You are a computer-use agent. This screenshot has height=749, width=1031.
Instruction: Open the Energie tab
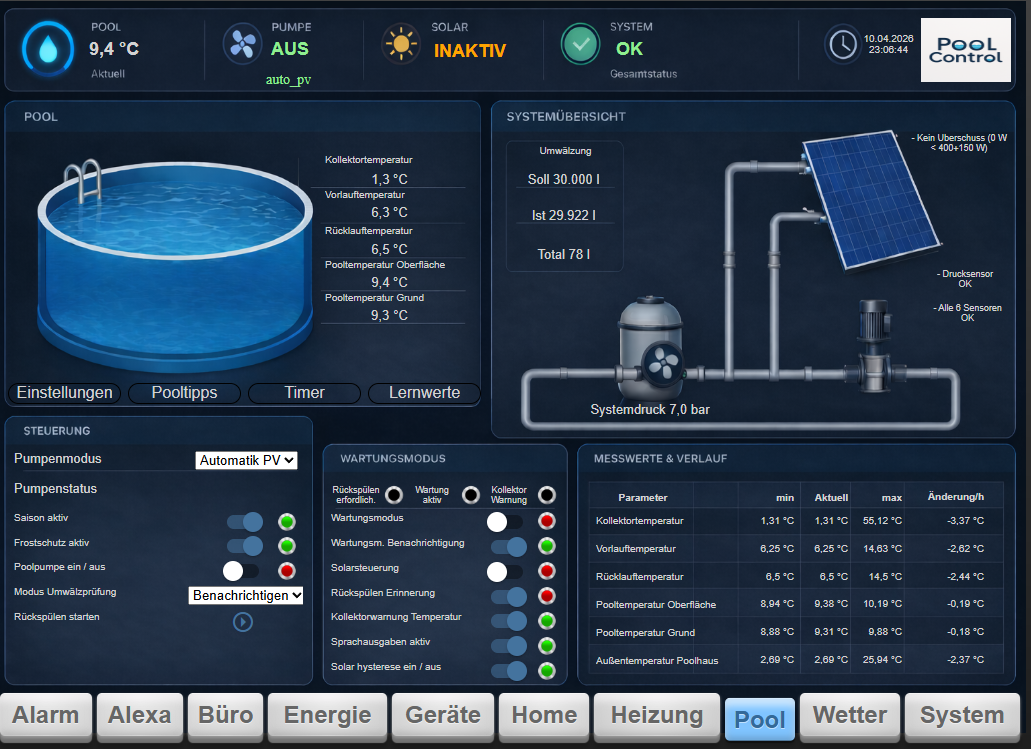pyautogui.click(x=327, y=715)
